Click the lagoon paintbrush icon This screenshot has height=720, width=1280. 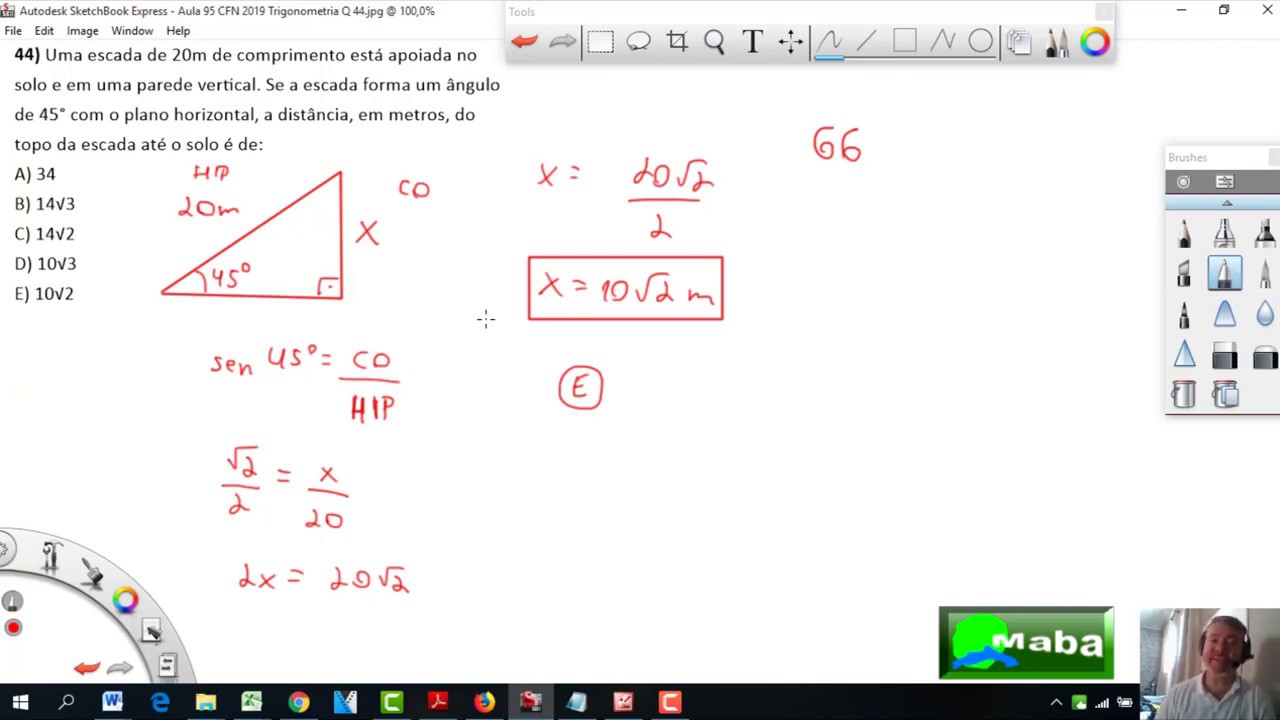(92, 572)
